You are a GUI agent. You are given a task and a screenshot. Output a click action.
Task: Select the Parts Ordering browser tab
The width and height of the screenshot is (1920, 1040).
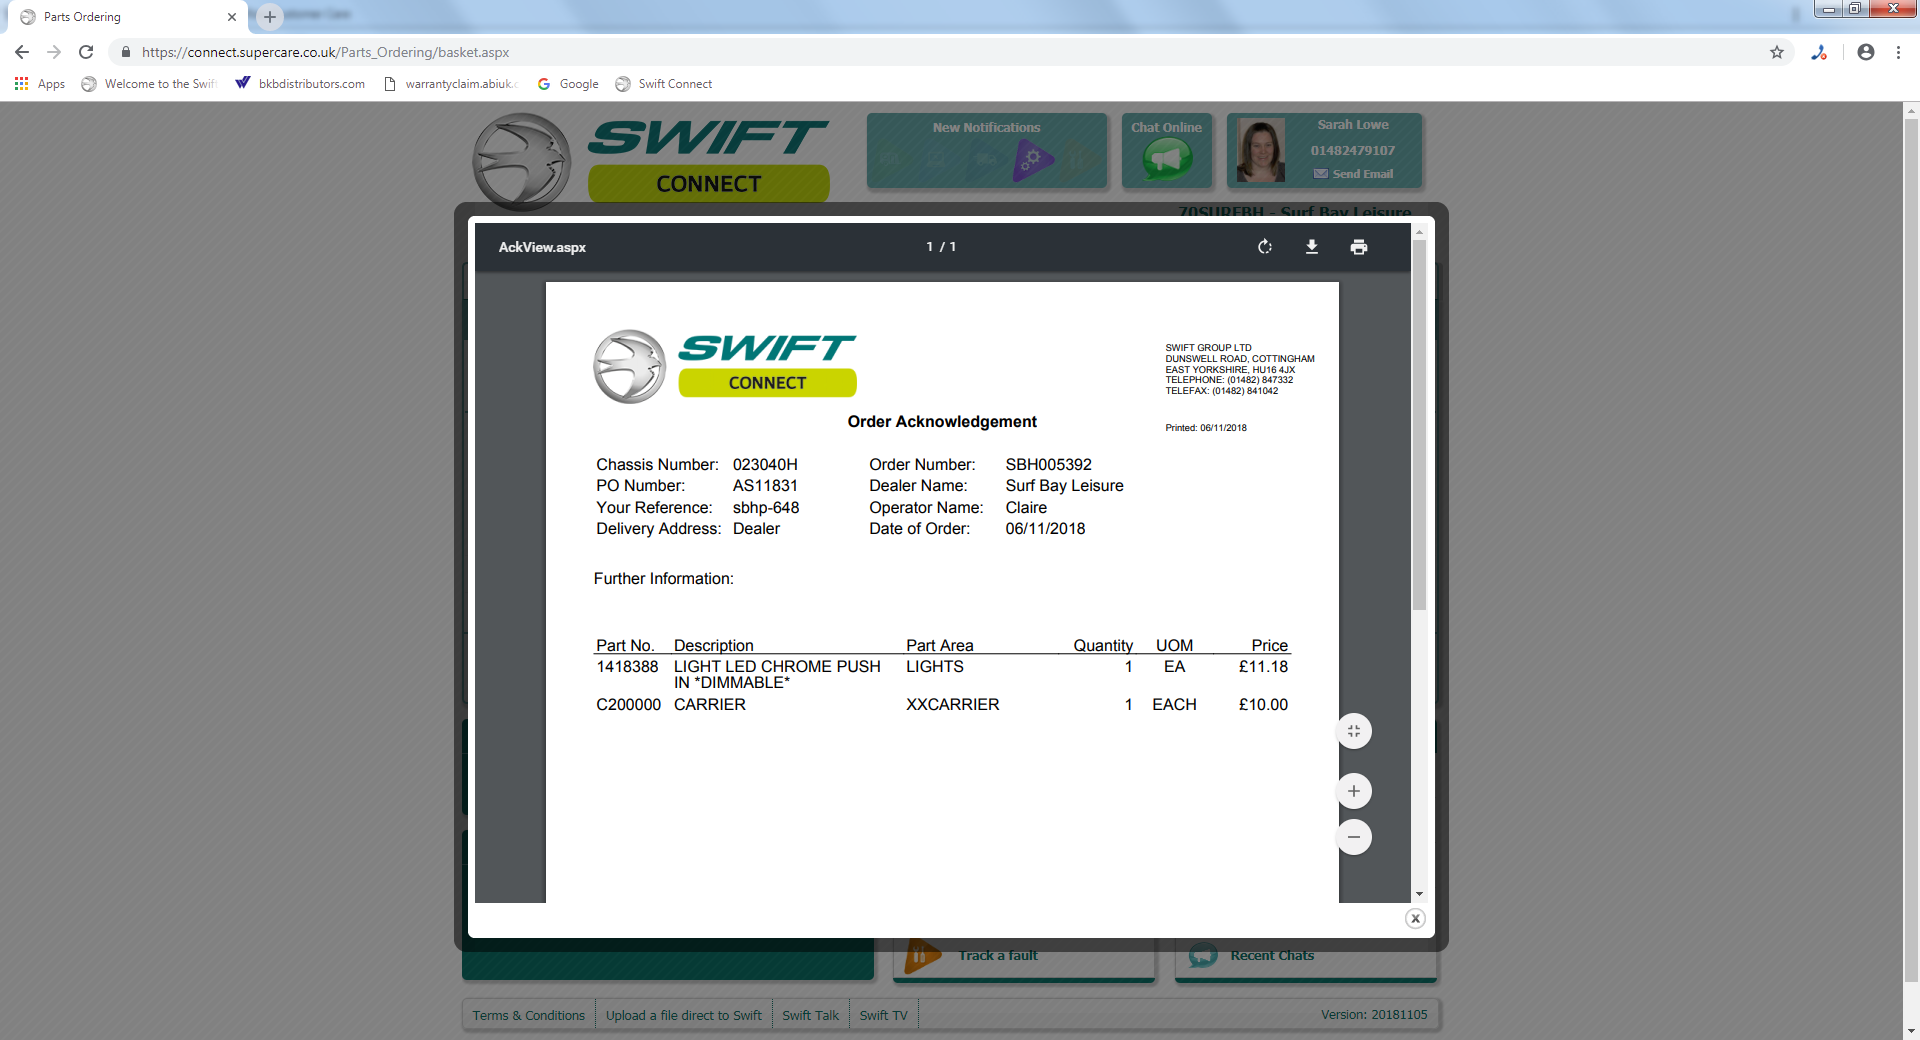128,17
